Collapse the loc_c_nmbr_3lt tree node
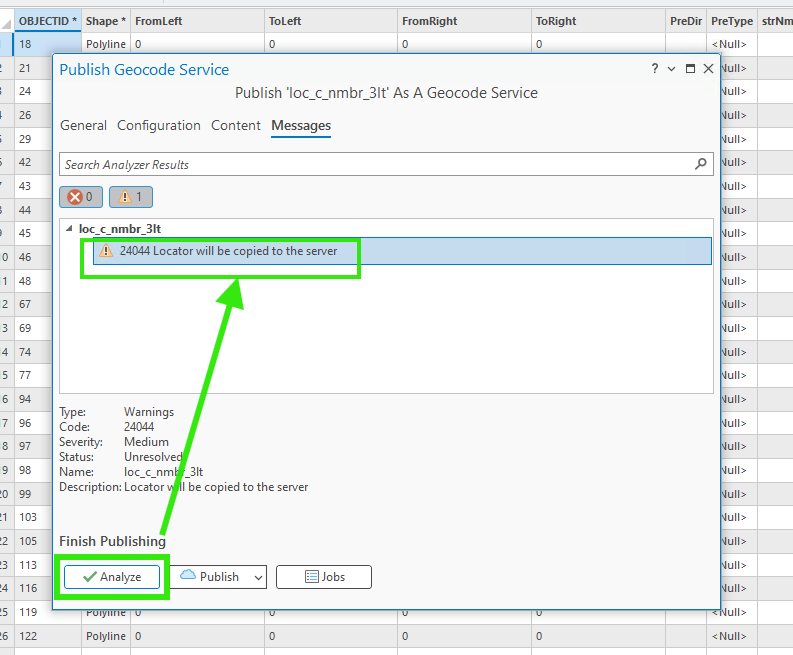Viewport: 793px width, 655px height. tap(69, 229)
